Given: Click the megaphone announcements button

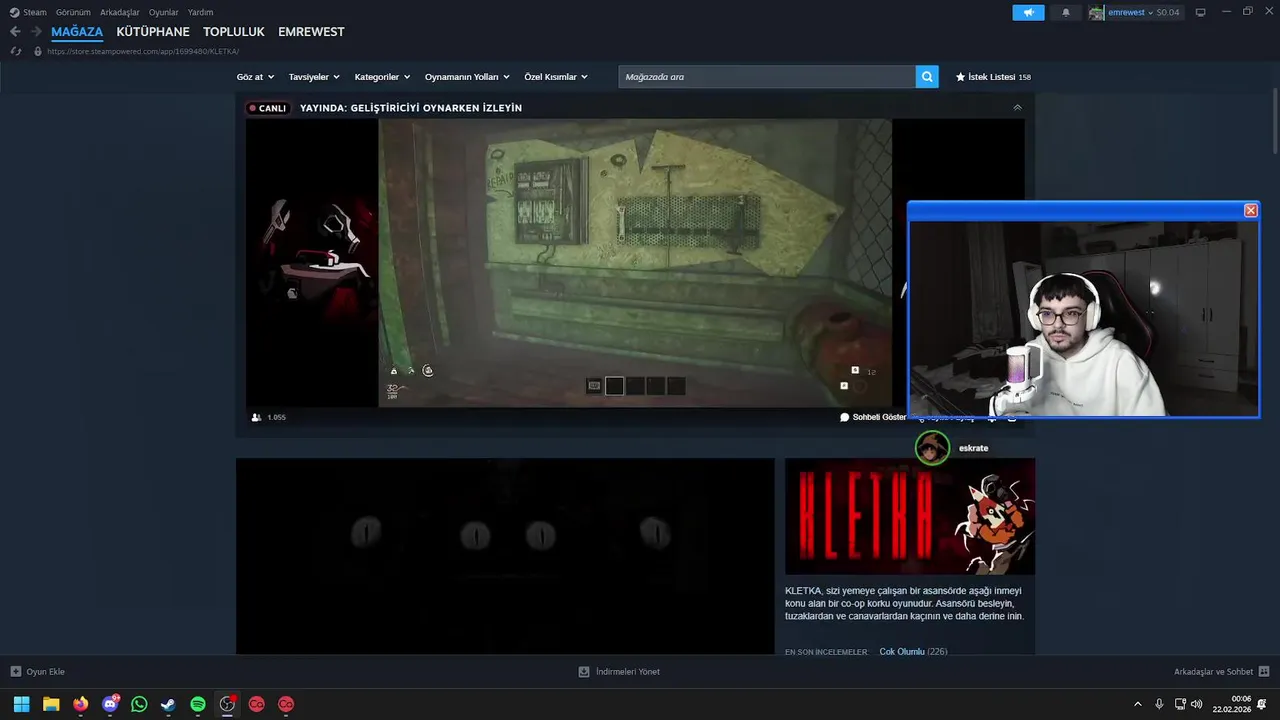Looking at the screenshot, I should [1028, 12].
